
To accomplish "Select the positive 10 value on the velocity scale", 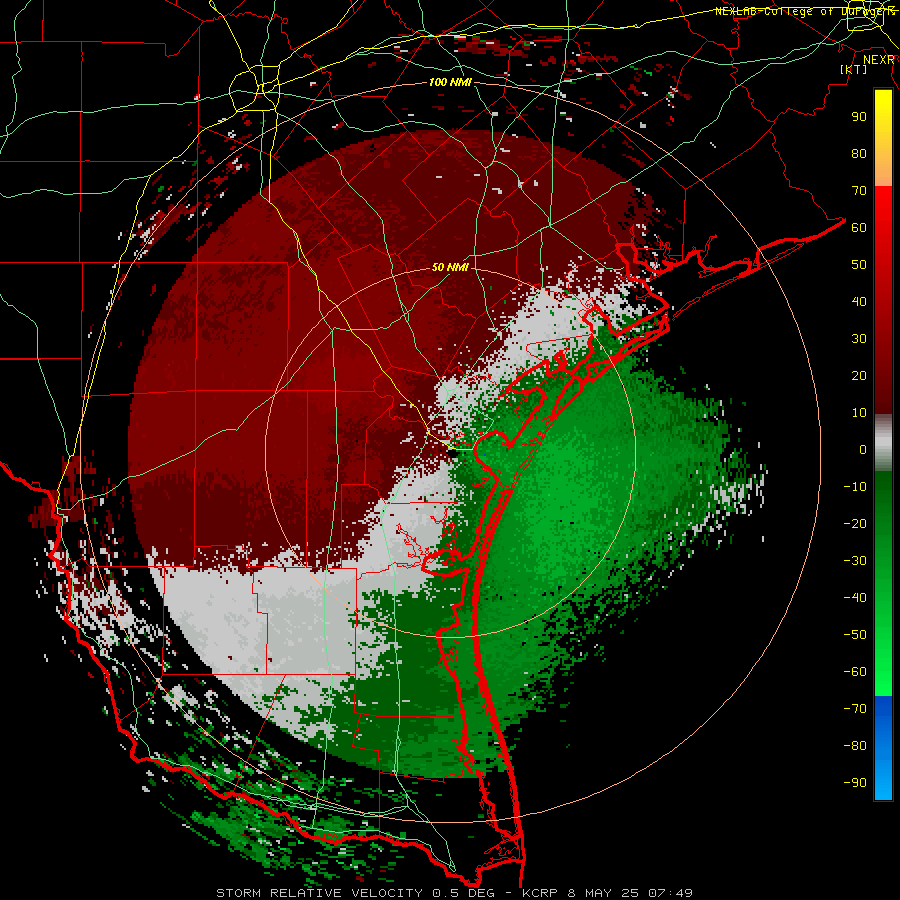I will tap(859, 413).
